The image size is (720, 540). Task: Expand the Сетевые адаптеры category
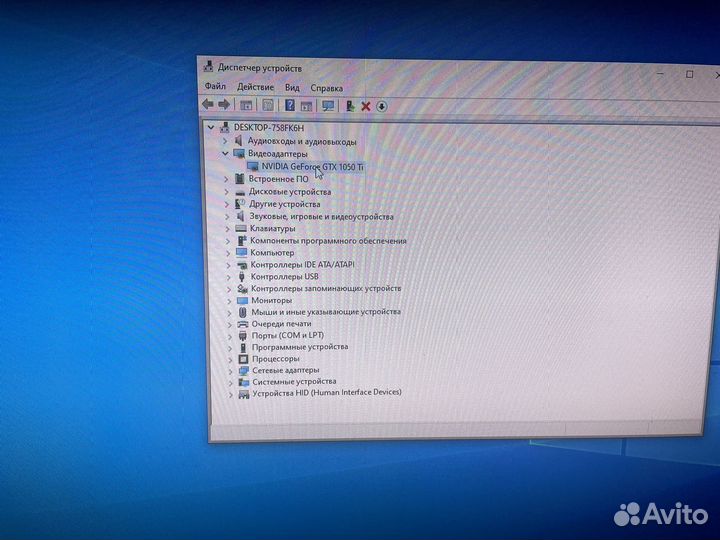point(229,371)
